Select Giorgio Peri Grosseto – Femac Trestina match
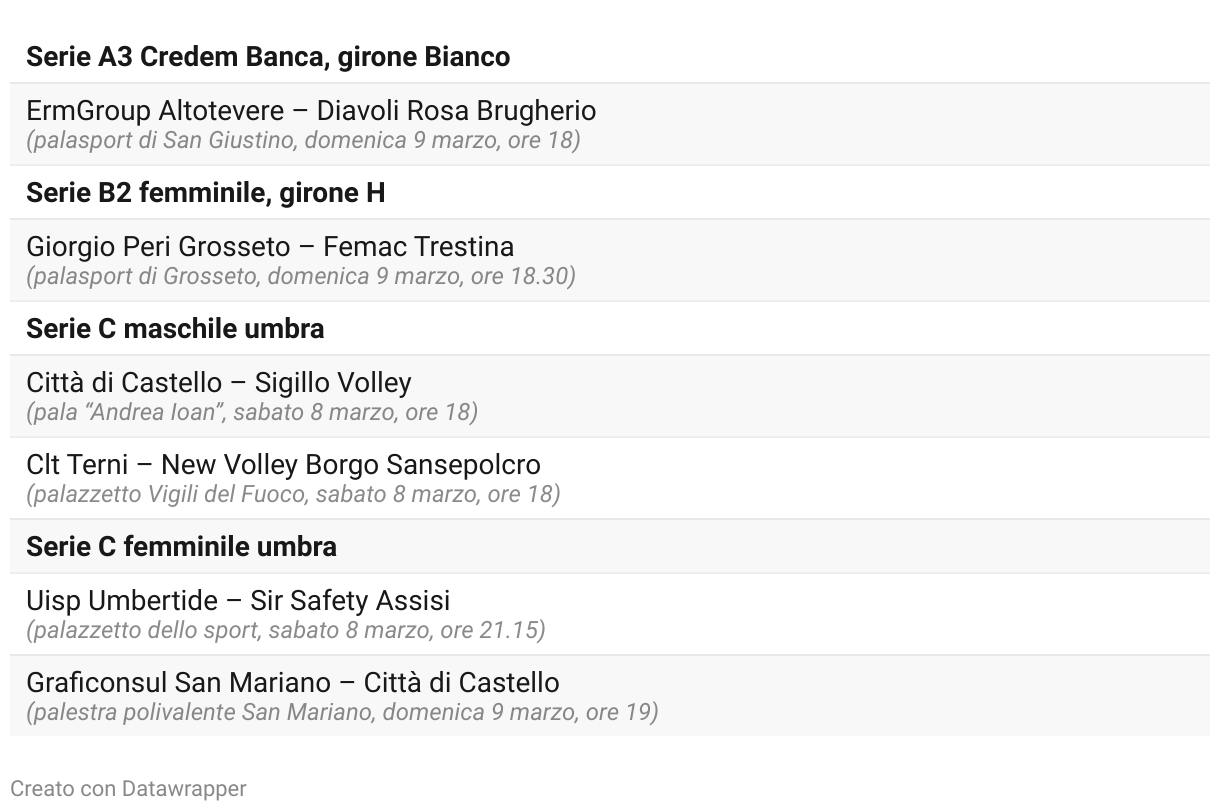 point(610,260)
